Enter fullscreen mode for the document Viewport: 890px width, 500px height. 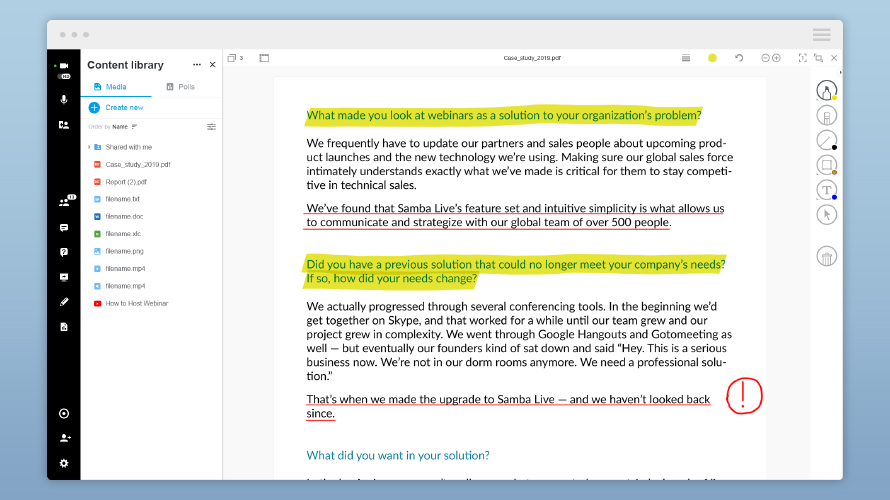pyautogui.click(x=818, y=58)
